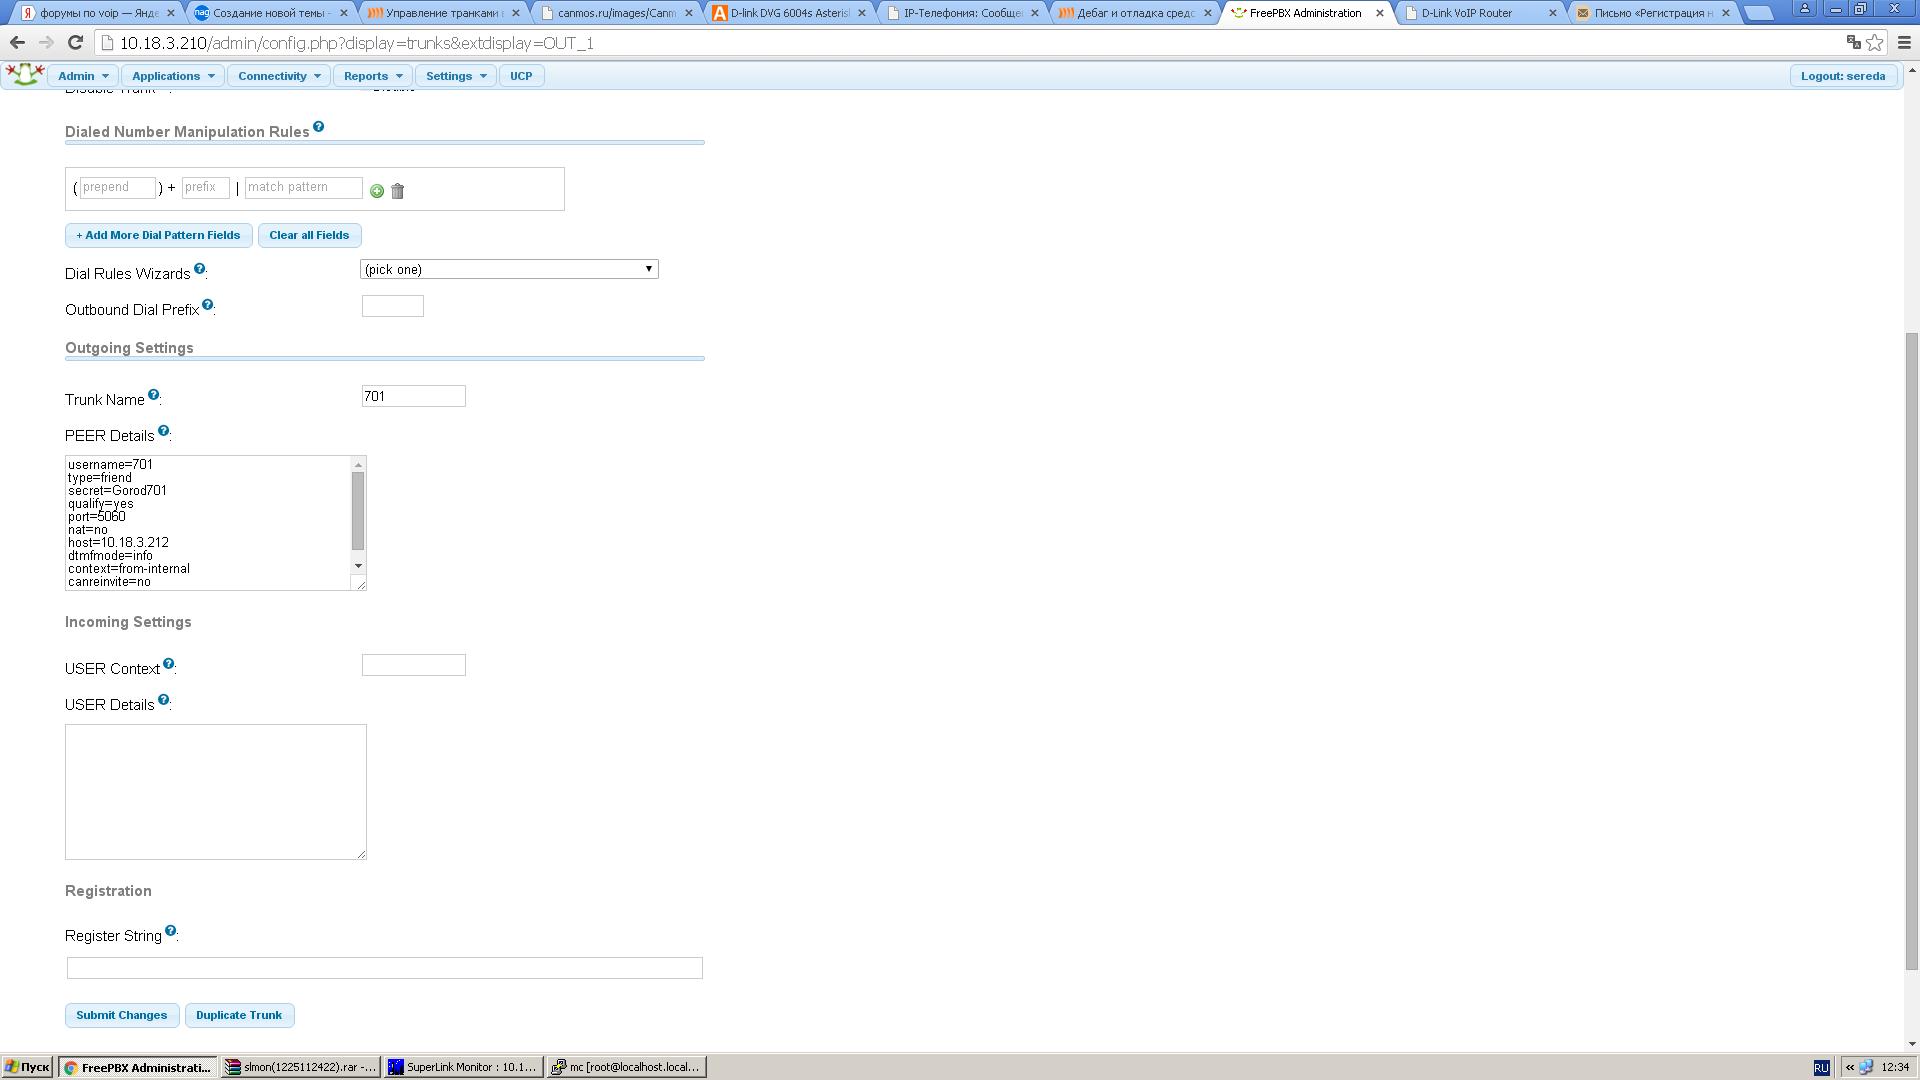Bookmark this page with the star icon
The height and width of the screenshot is (1080, 1920).
tap(1875, 43)
